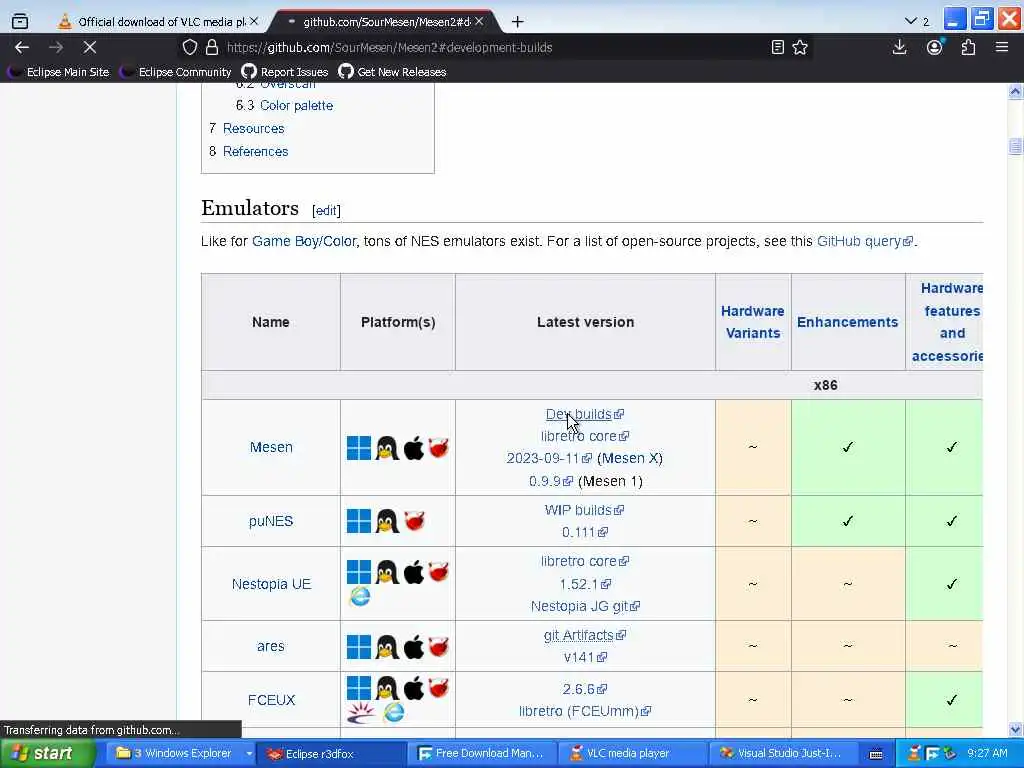Click Windows icon in puNES row
The height and width of the screenshot is (768, 1024).
click(359, 521)
